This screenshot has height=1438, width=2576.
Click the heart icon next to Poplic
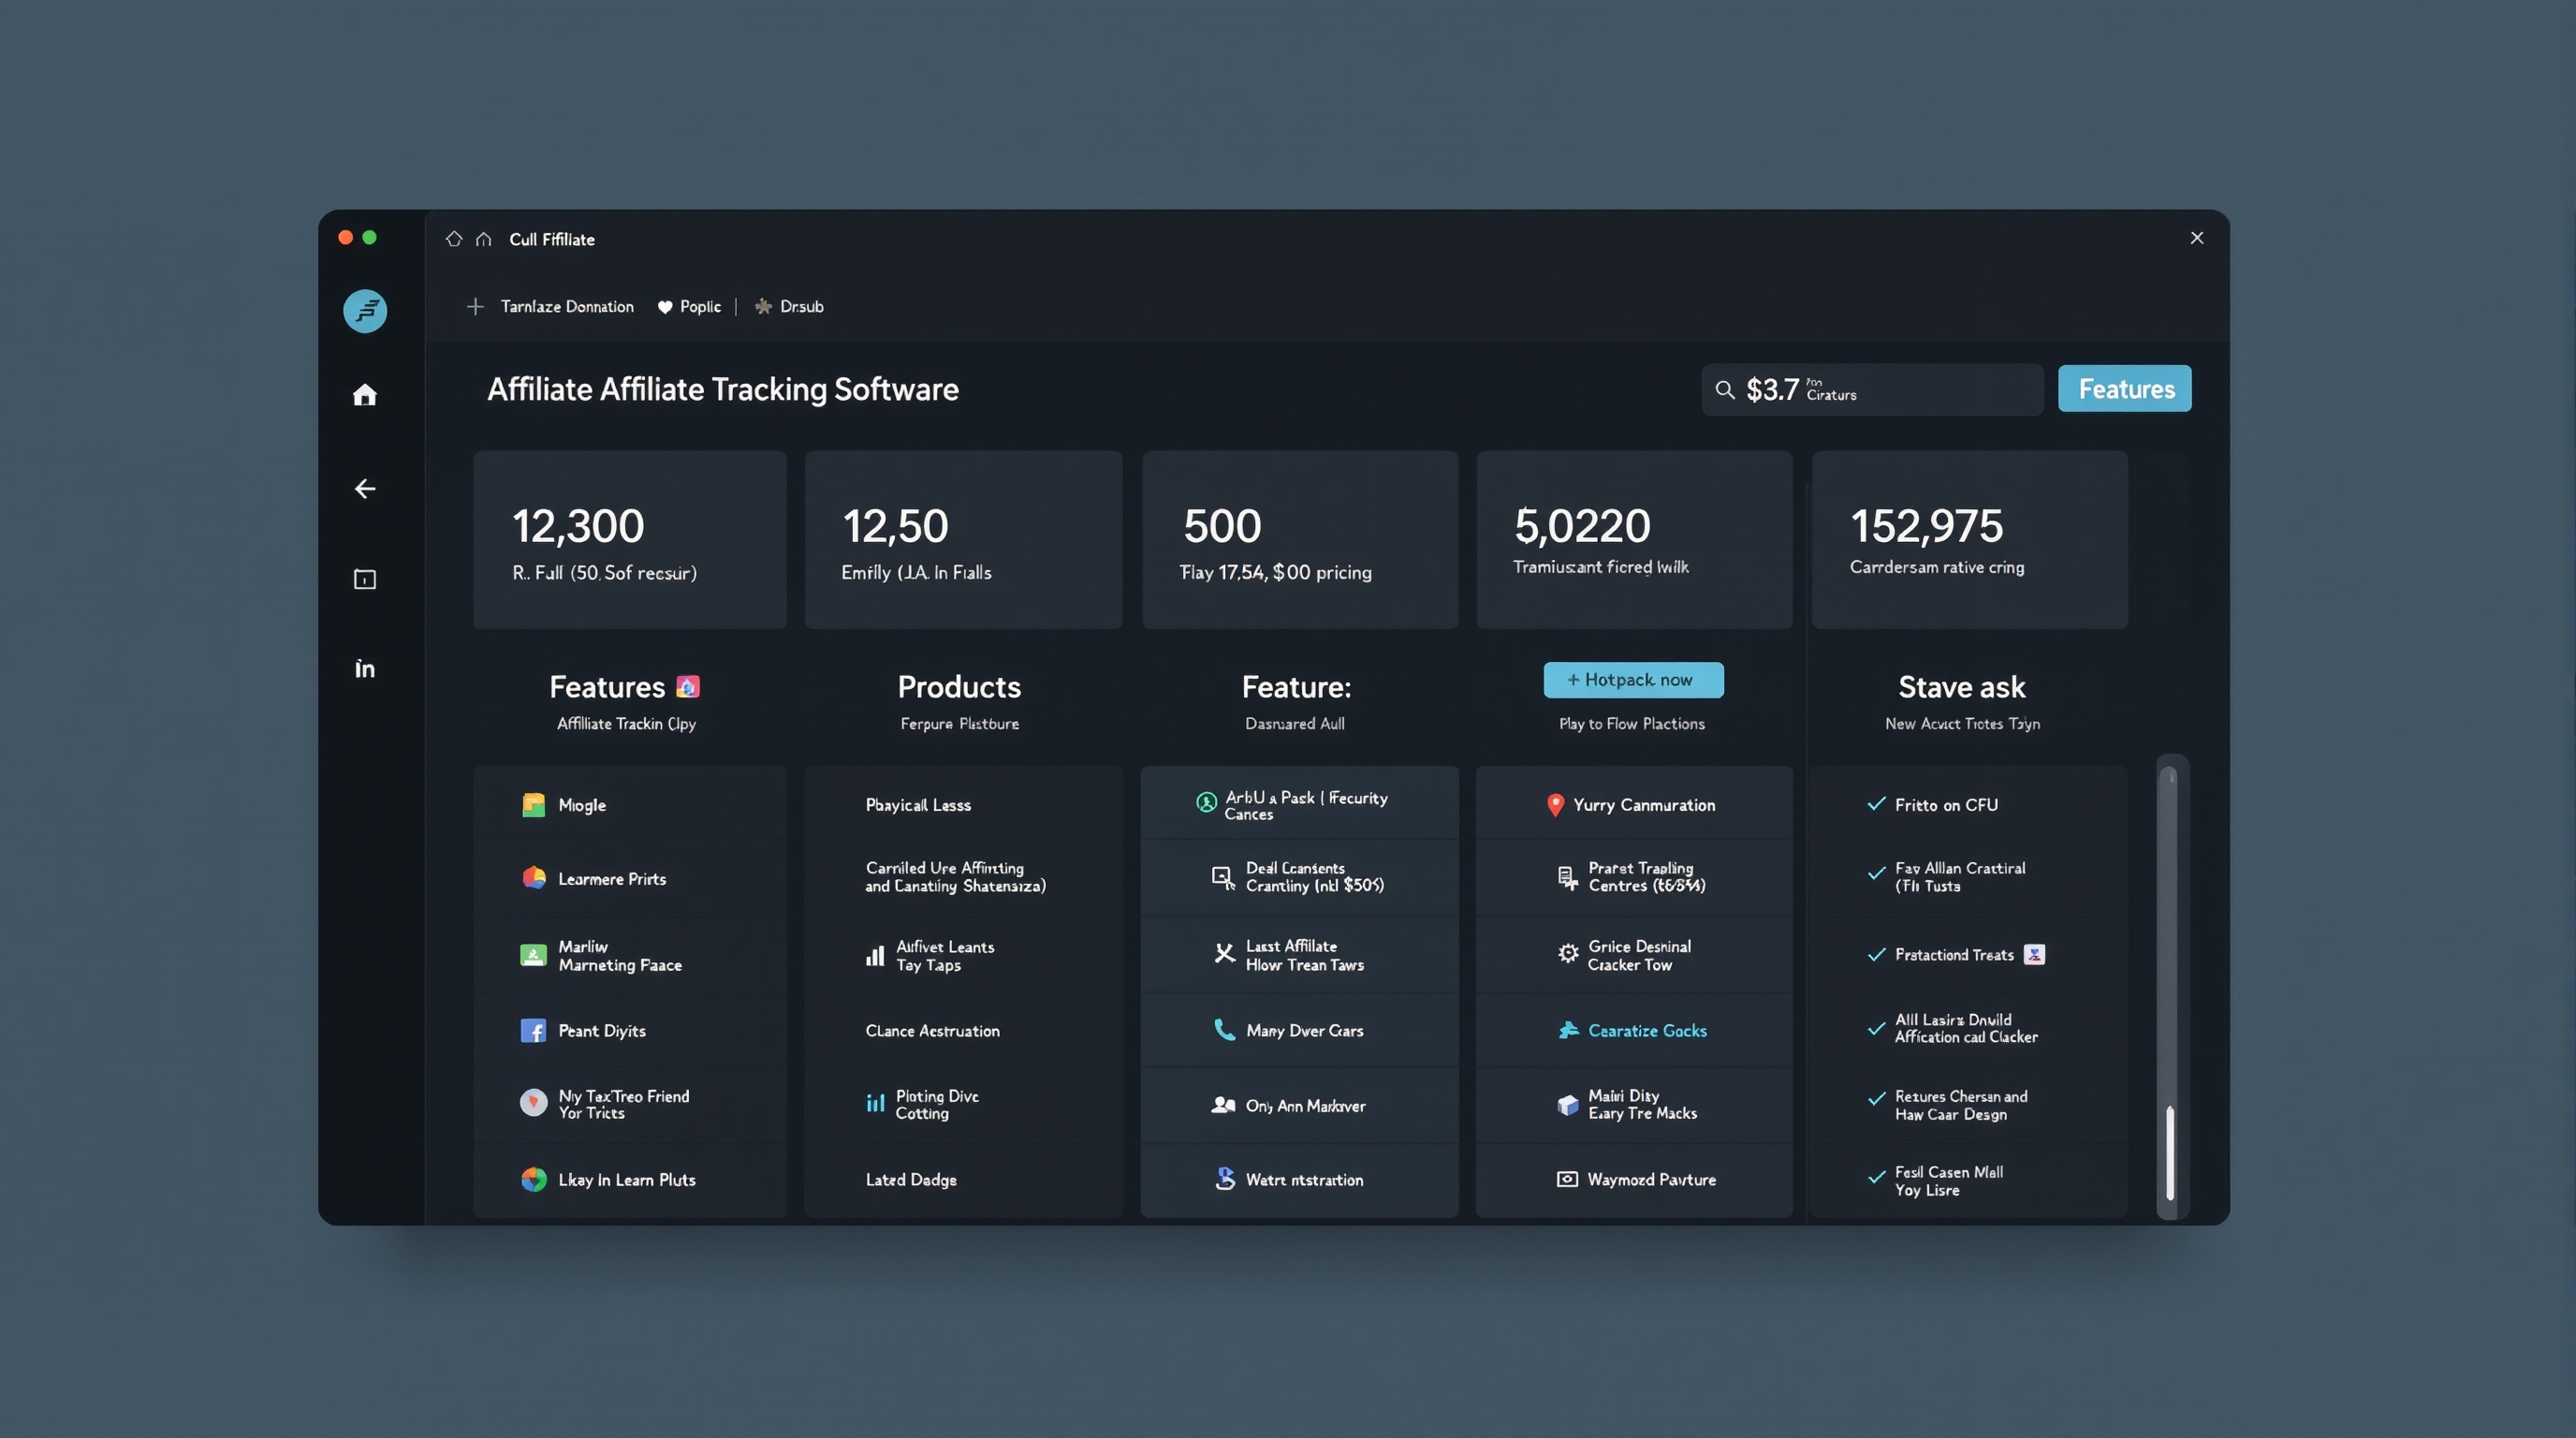click(665, 307)
